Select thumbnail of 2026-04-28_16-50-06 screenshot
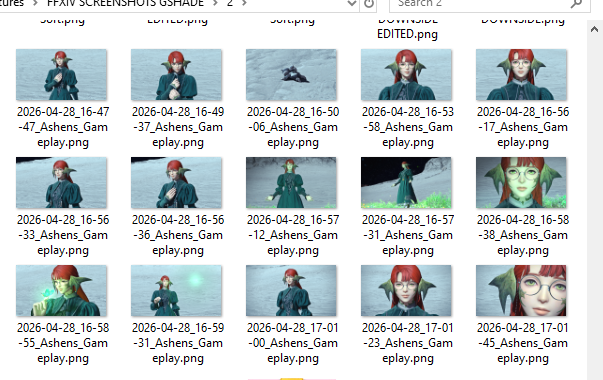This screenshot has height=380, width=603. pyautogui.click(x=292, y=75)
